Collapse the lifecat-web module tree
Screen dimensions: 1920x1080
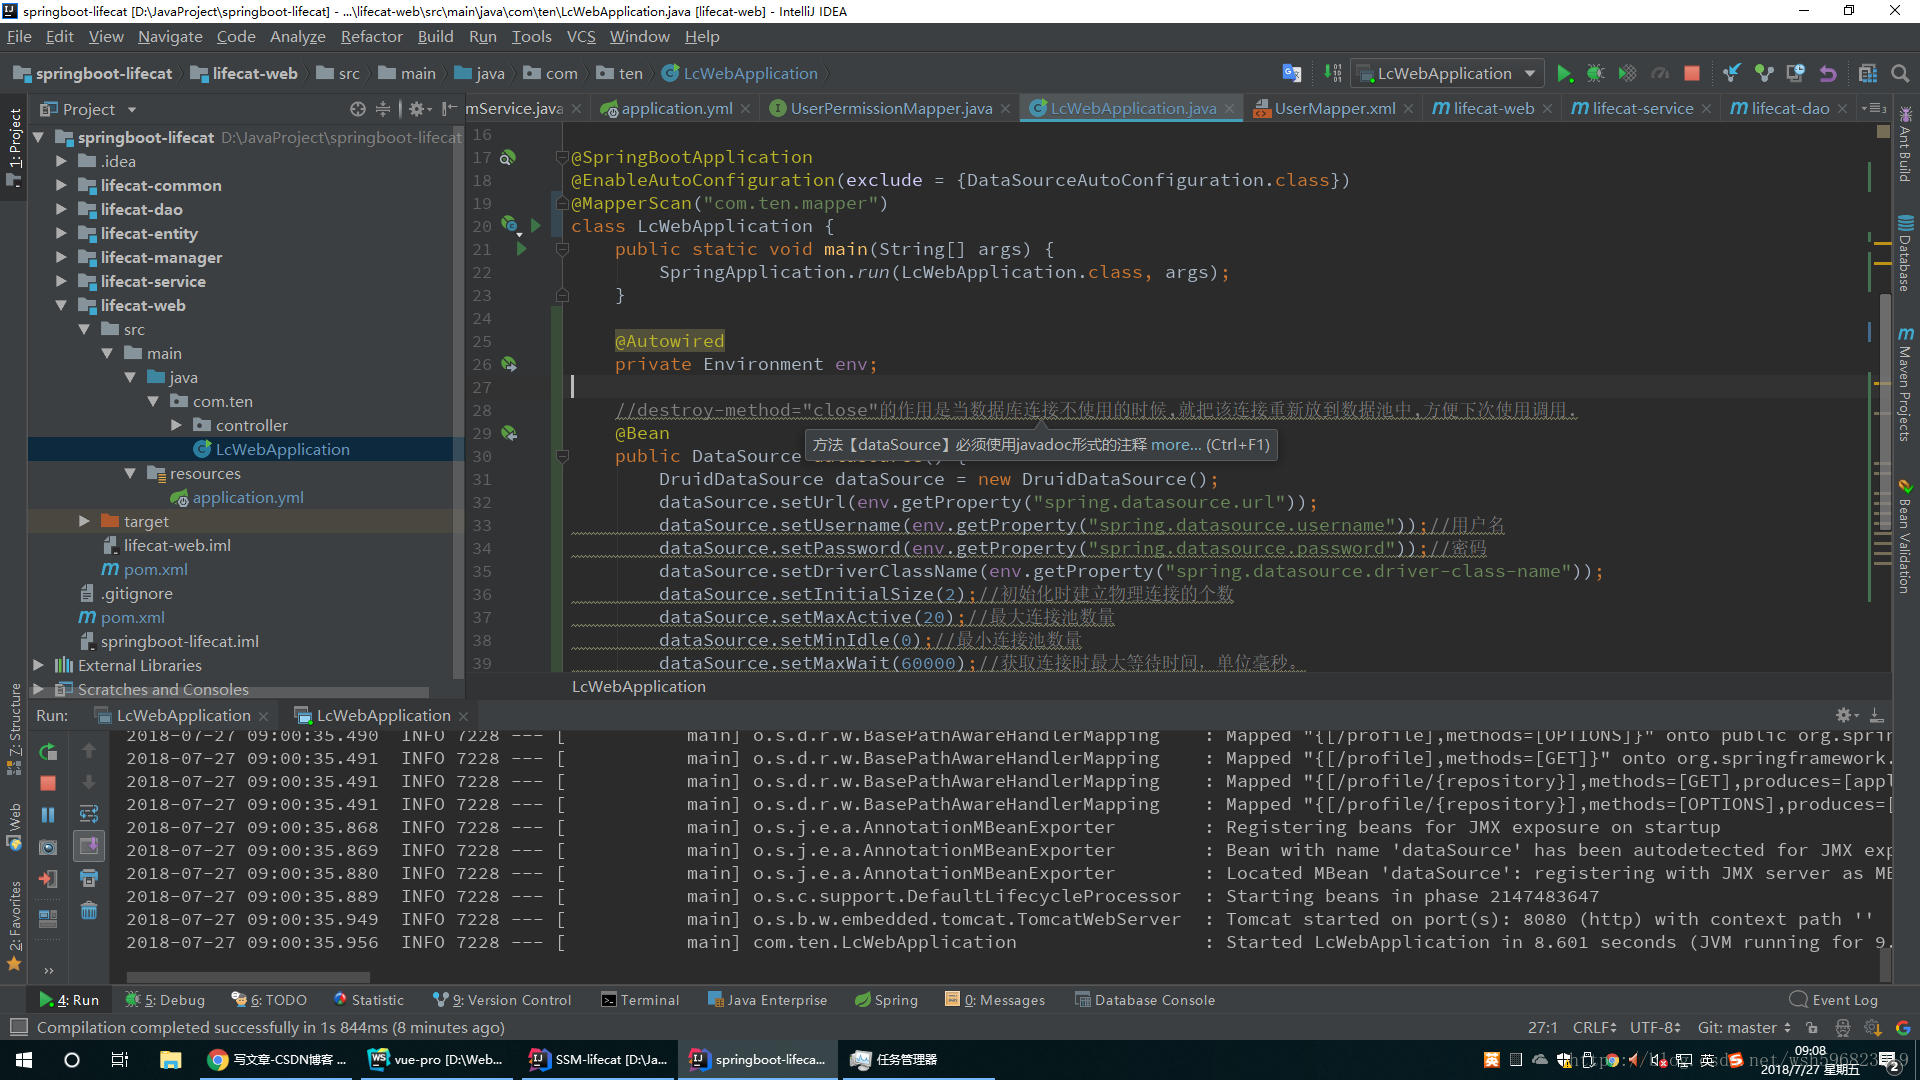(61, 306)
